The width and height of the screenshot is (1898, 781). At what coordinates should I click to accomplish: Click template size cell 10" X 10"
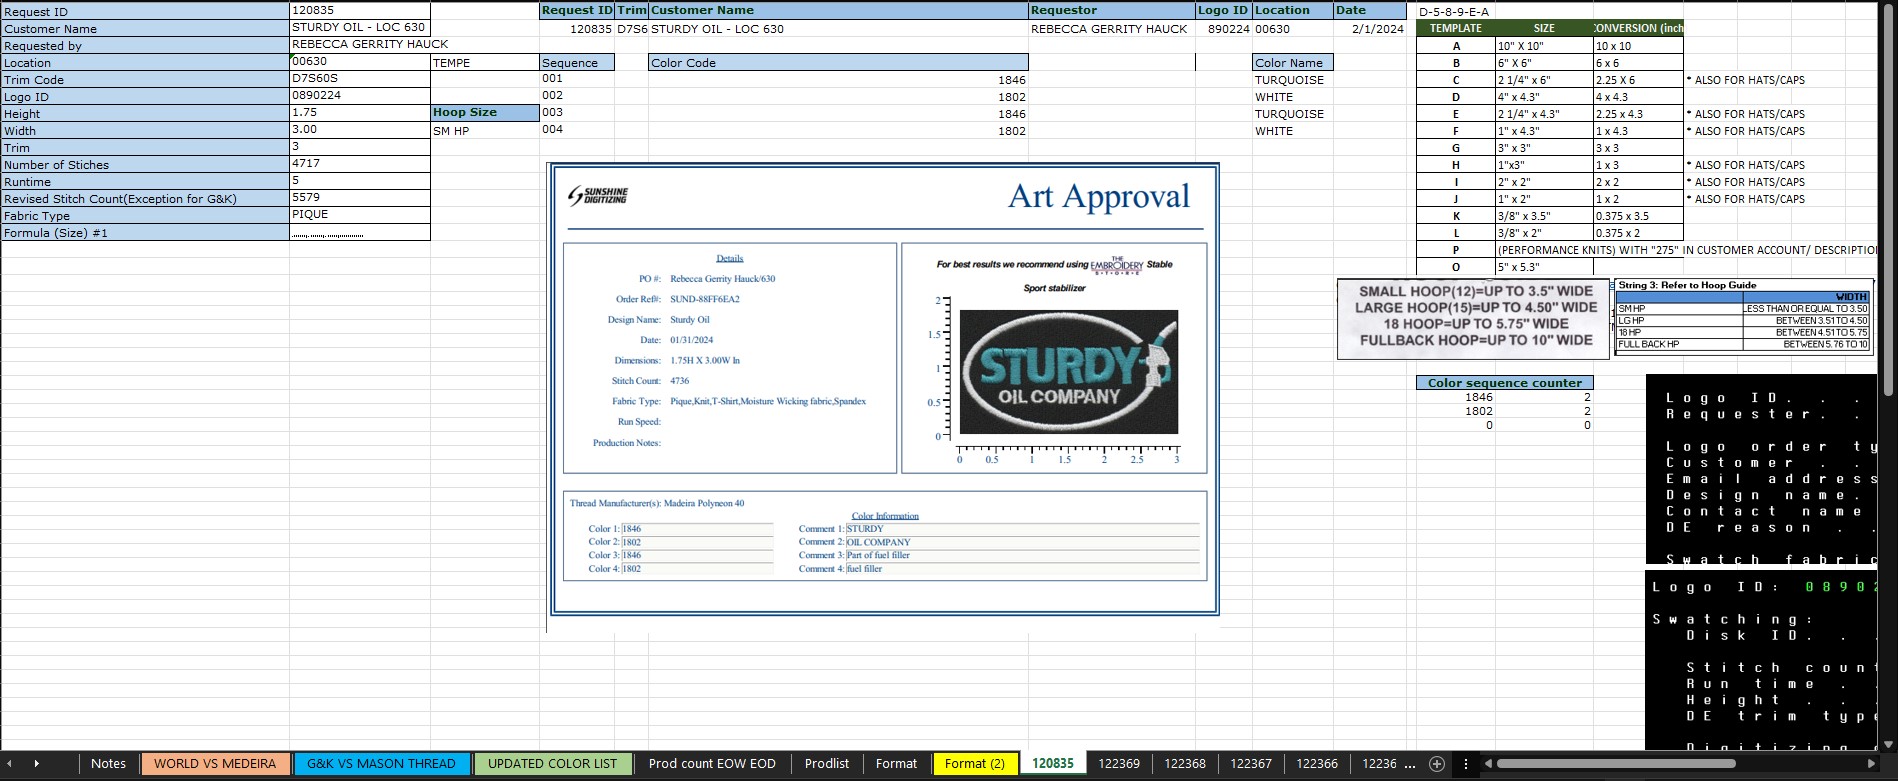tap(1544, 46)
